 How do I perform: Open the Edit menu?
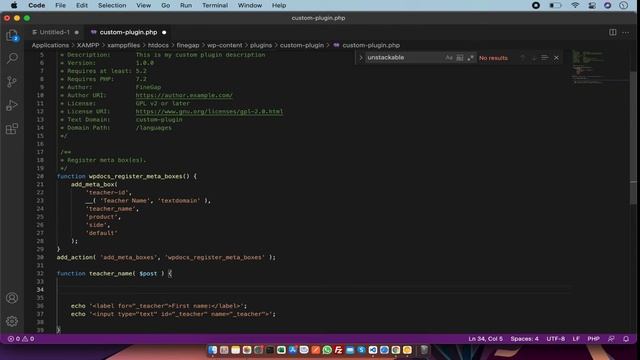pyautogui.click(x=82, y=5)
